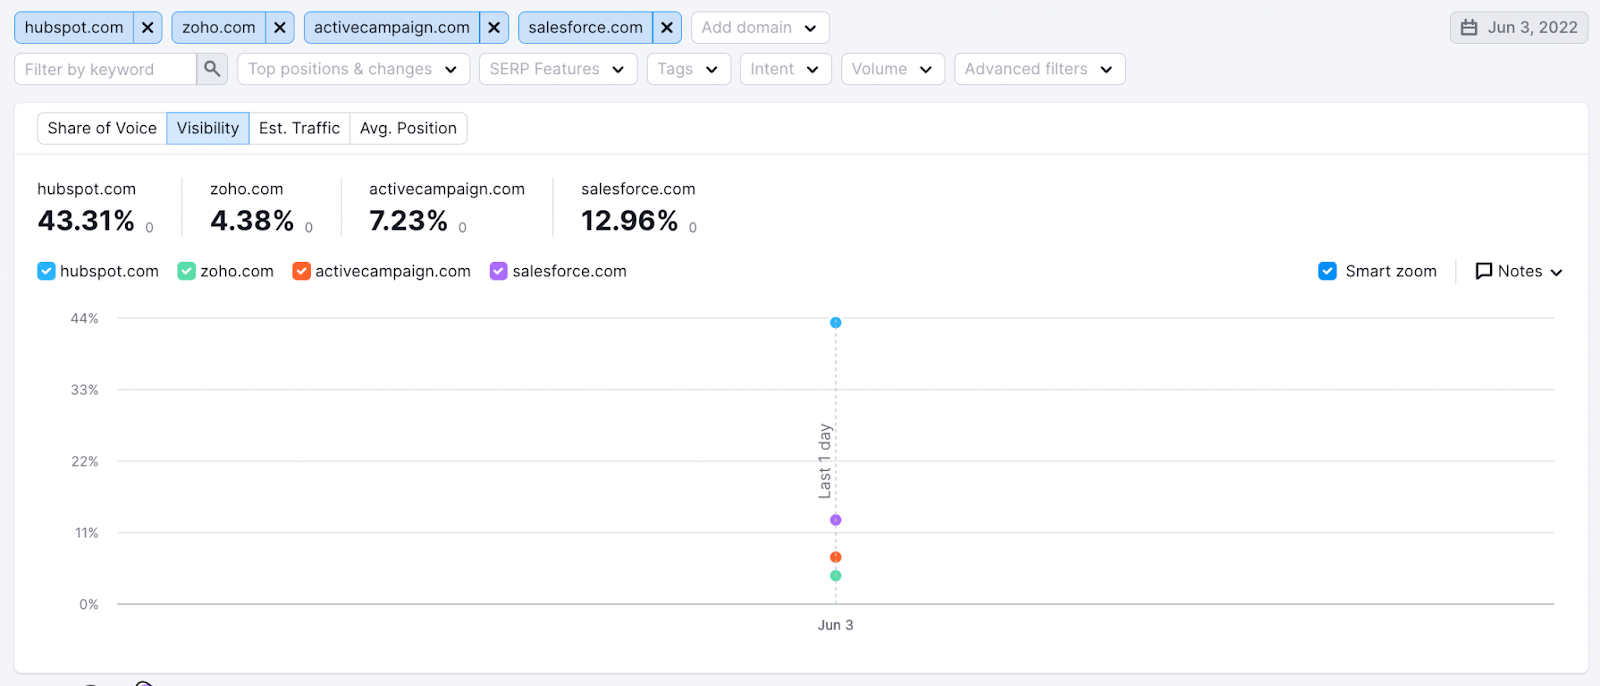Expand the SERP Features filter
Screen dimensions: 1600x686
(x=558, y=69)
